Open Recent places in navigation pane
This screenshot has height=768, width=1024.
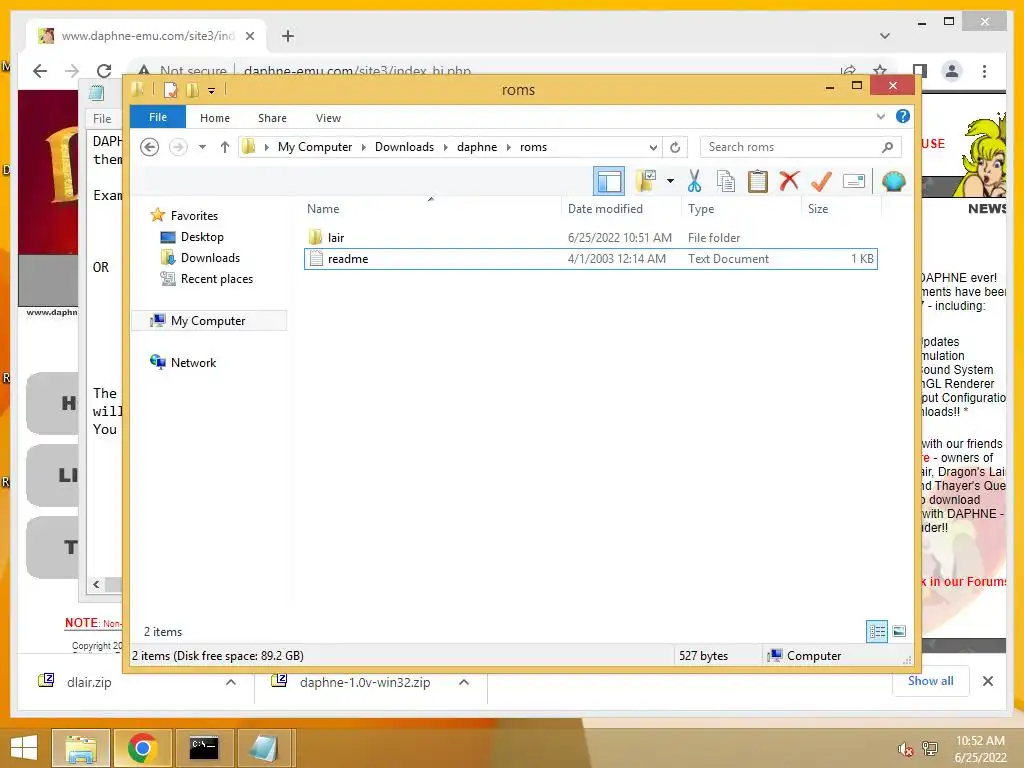click(x=216, y=279)
